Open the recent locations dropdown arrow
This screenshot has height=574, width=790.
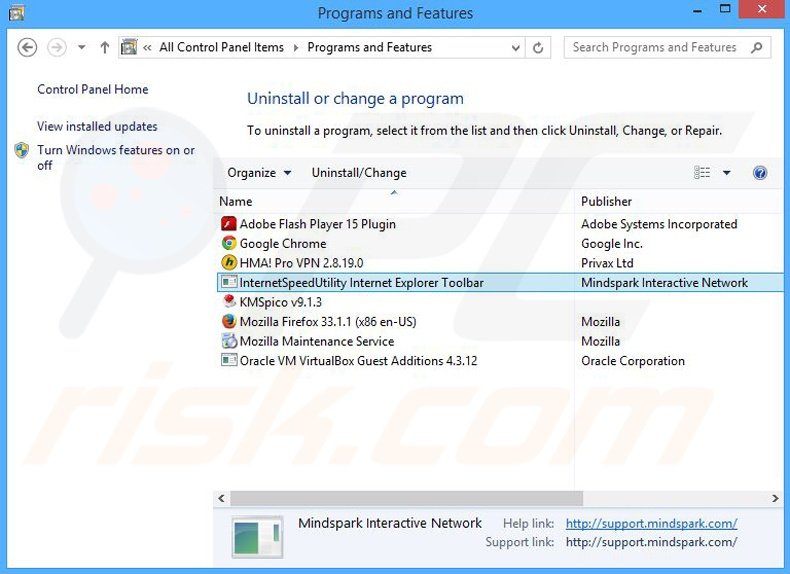(x=81, y=48)
